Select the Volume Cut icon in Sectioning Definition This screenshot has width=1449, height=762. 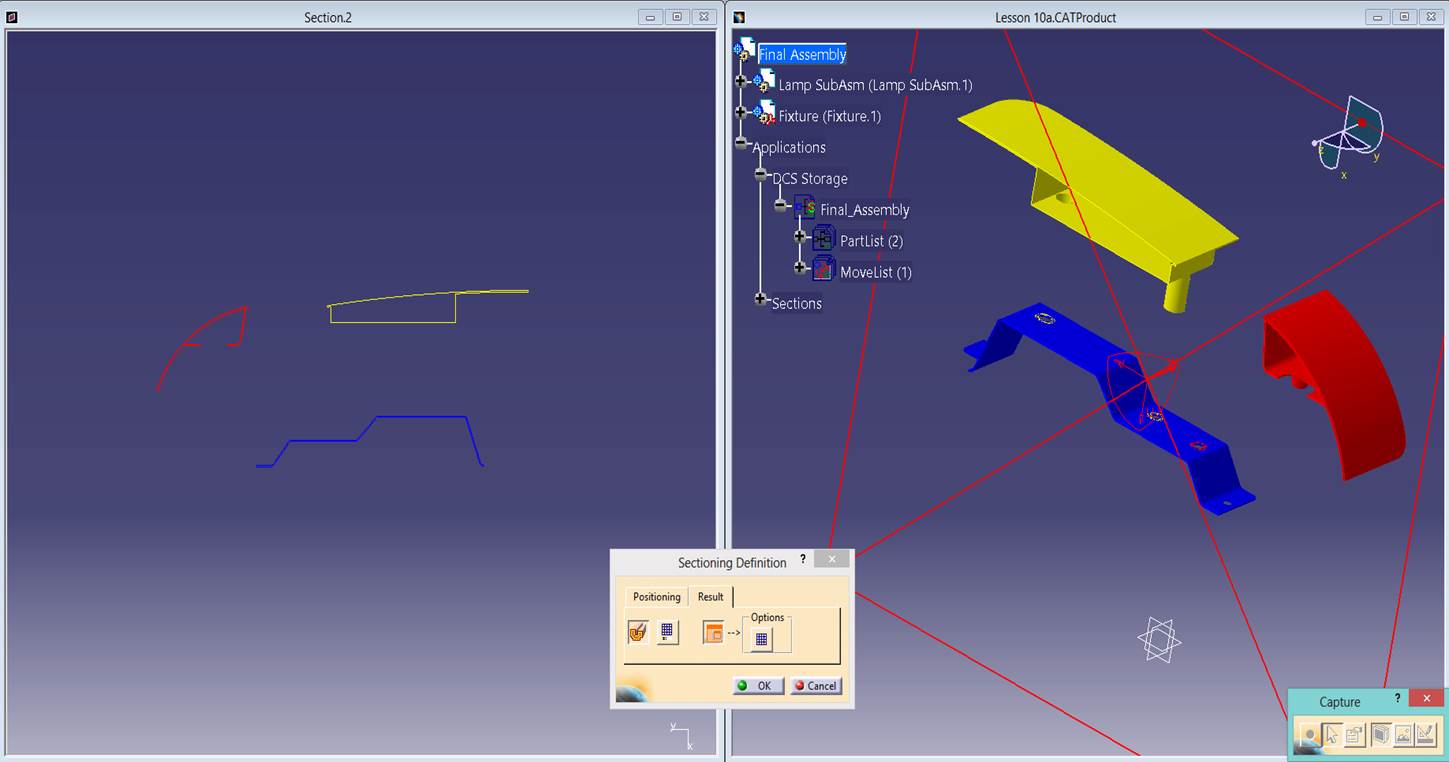coord(638,632)
